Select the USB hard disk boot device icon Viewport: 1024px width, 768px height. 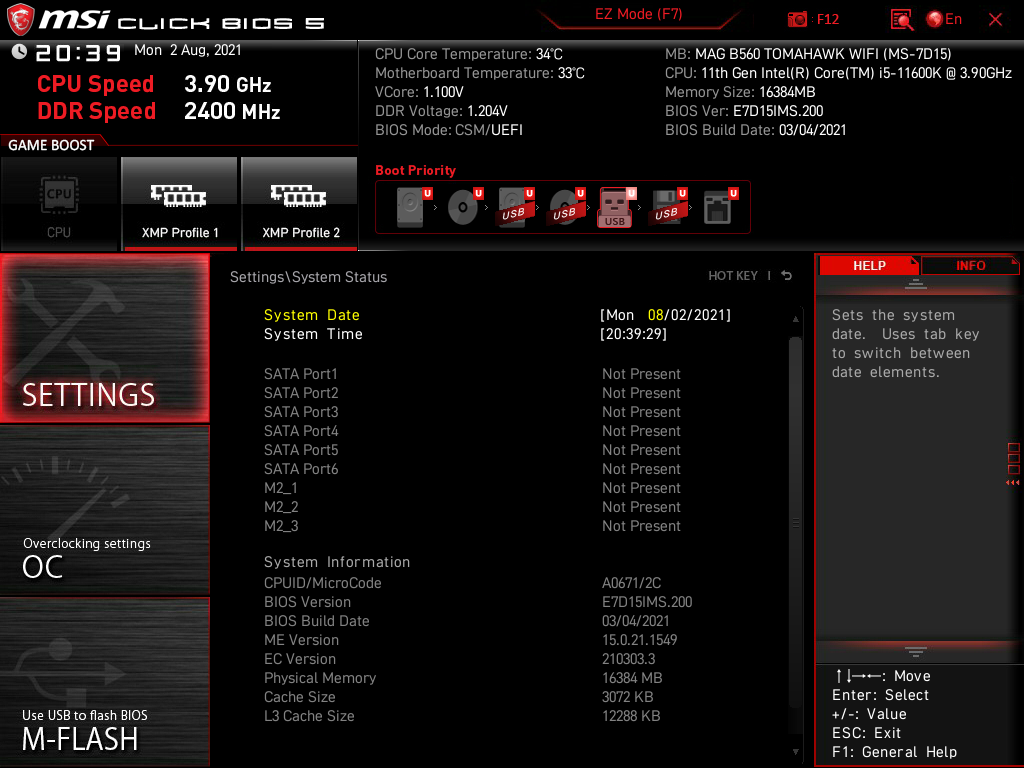click(515, 207)
